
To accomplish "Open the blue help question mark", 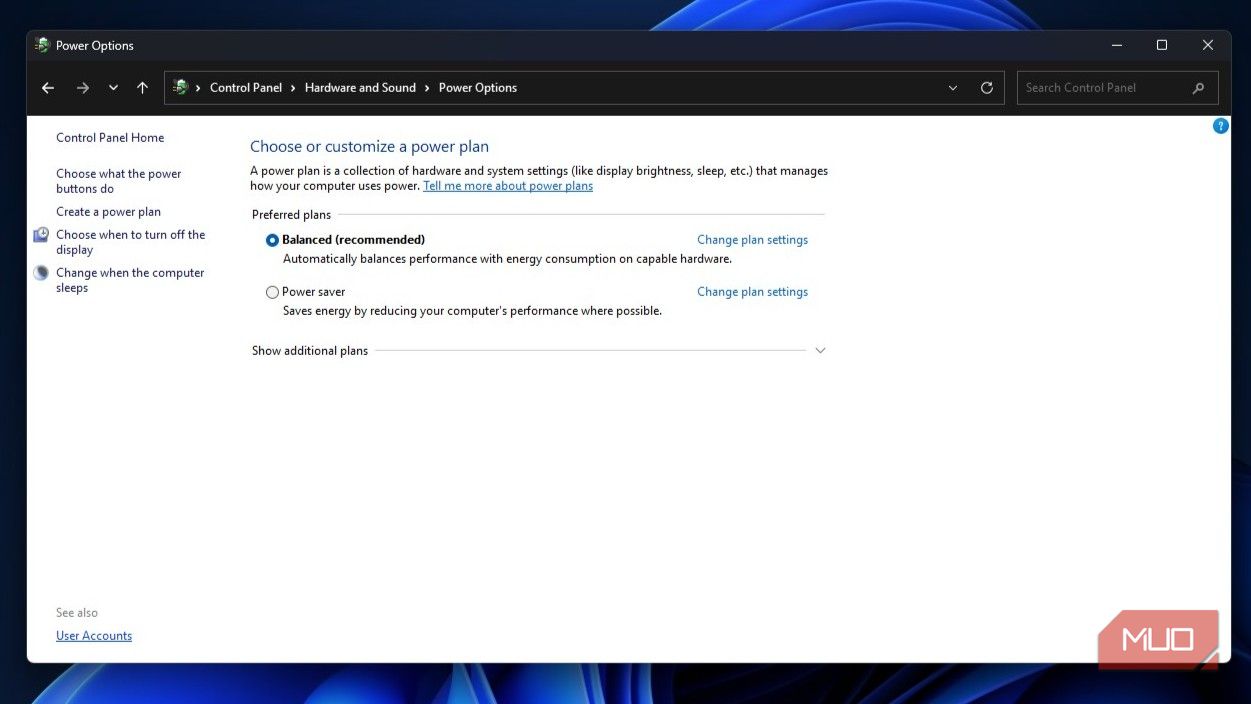I will tap(1221, 126).
